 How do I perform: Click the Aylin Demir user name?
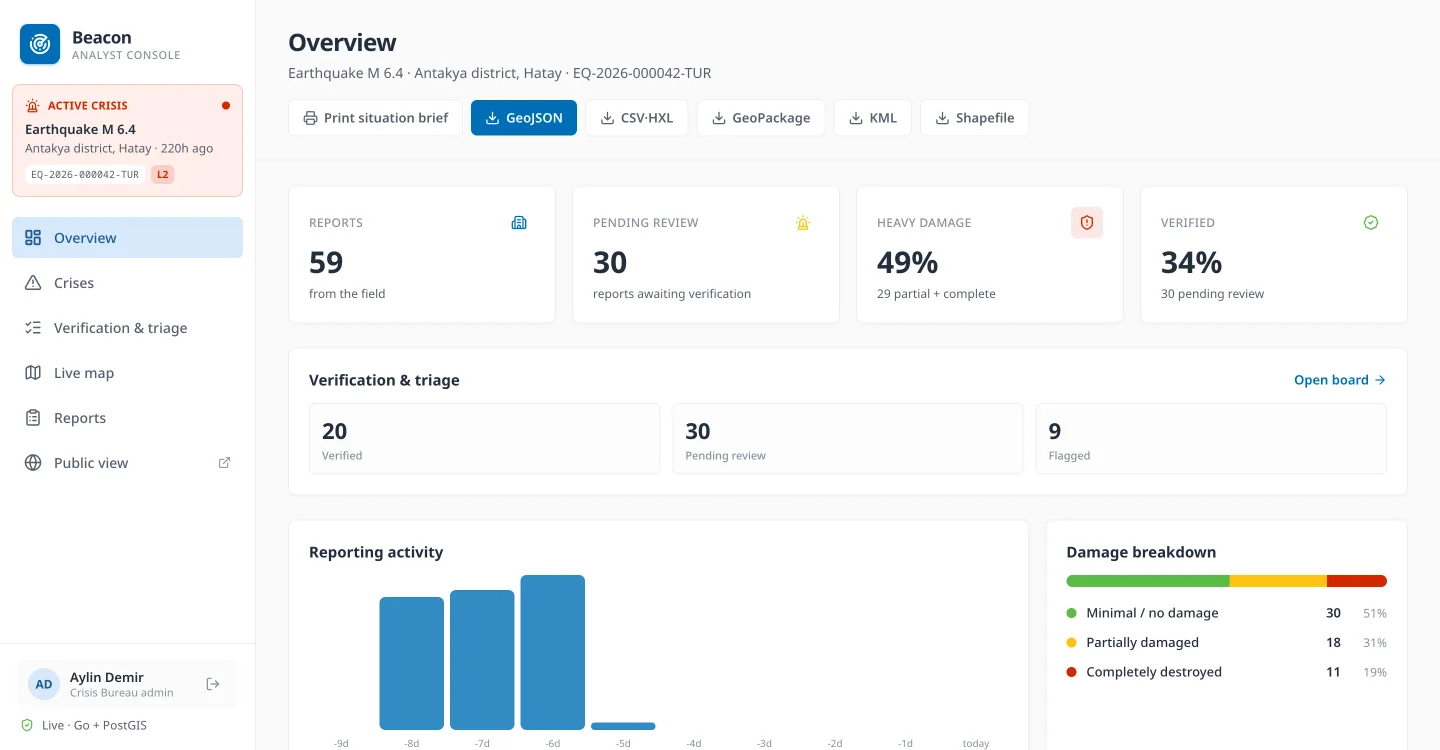(107, 677)
